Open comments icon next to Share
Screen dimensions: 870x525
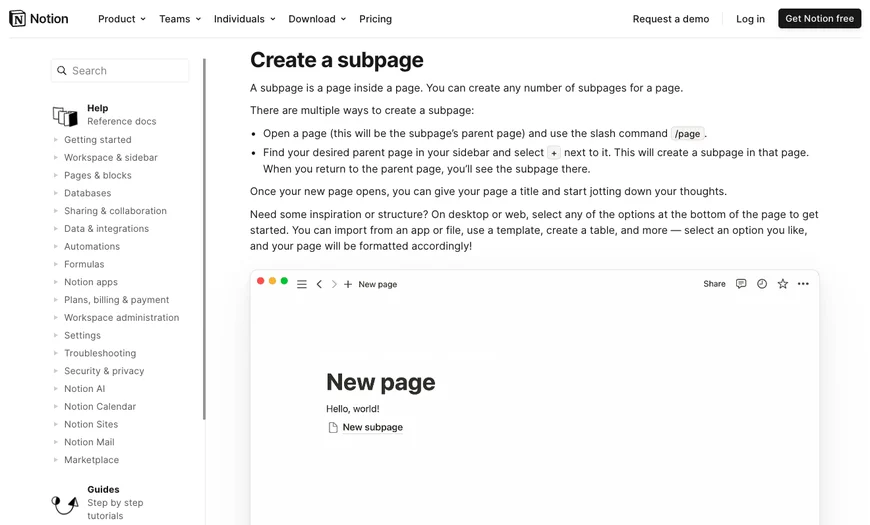coord(741,284)
